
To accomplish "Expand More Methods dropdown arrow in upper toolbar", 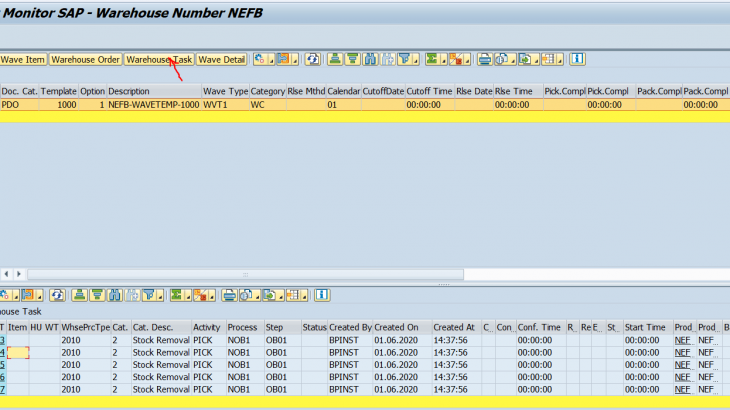I will click(x=294, y=60).
